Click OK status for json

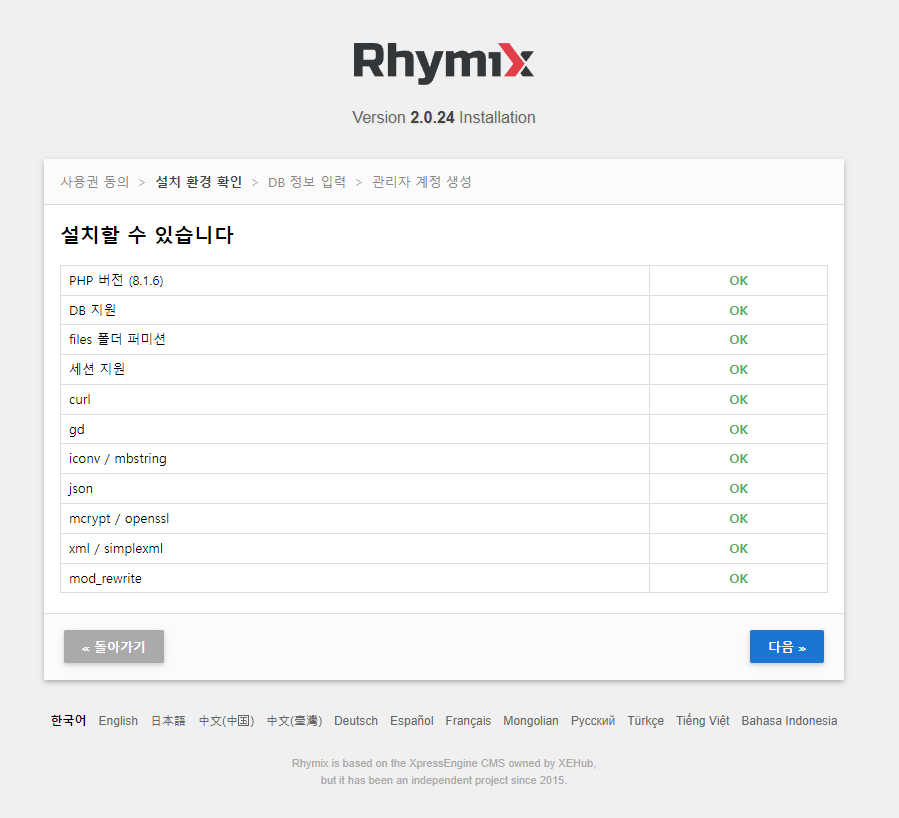(738, 488)
